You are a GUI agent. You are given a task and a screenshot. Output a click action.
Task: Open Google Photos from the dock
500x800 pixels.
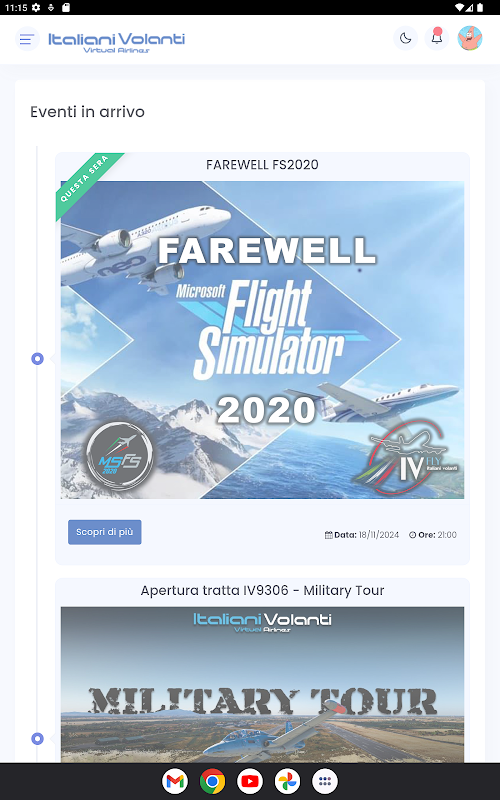(x=287, y=781)
